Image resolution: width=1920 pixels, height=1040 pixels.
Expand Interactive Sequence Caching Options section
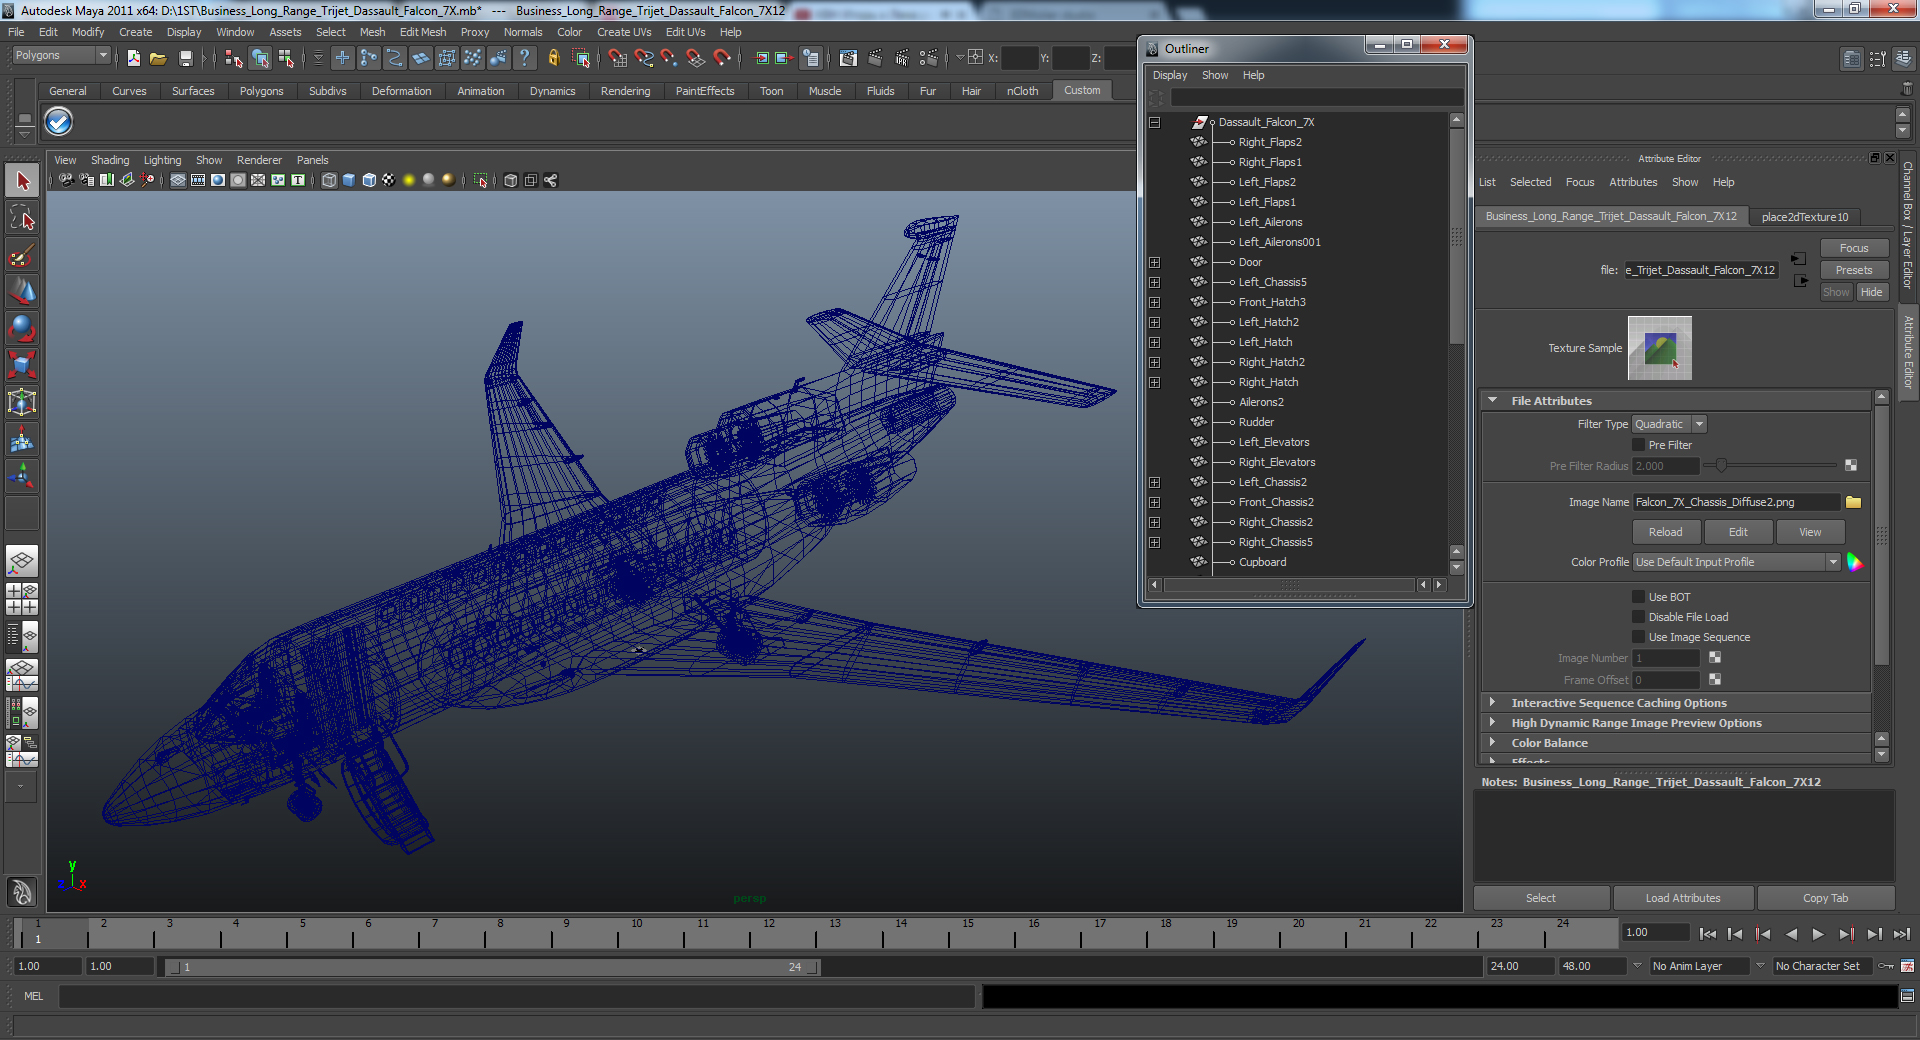coord(1493,703)
